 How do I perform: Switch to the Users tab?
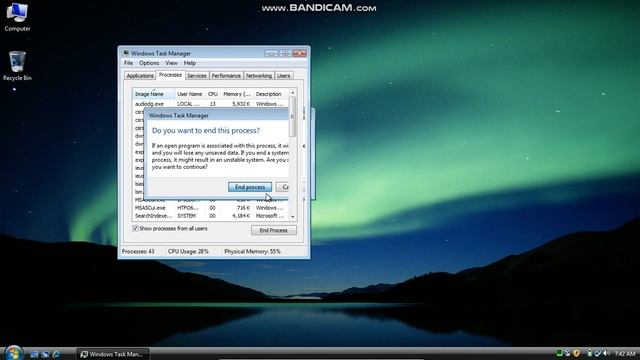pos(284,76)
